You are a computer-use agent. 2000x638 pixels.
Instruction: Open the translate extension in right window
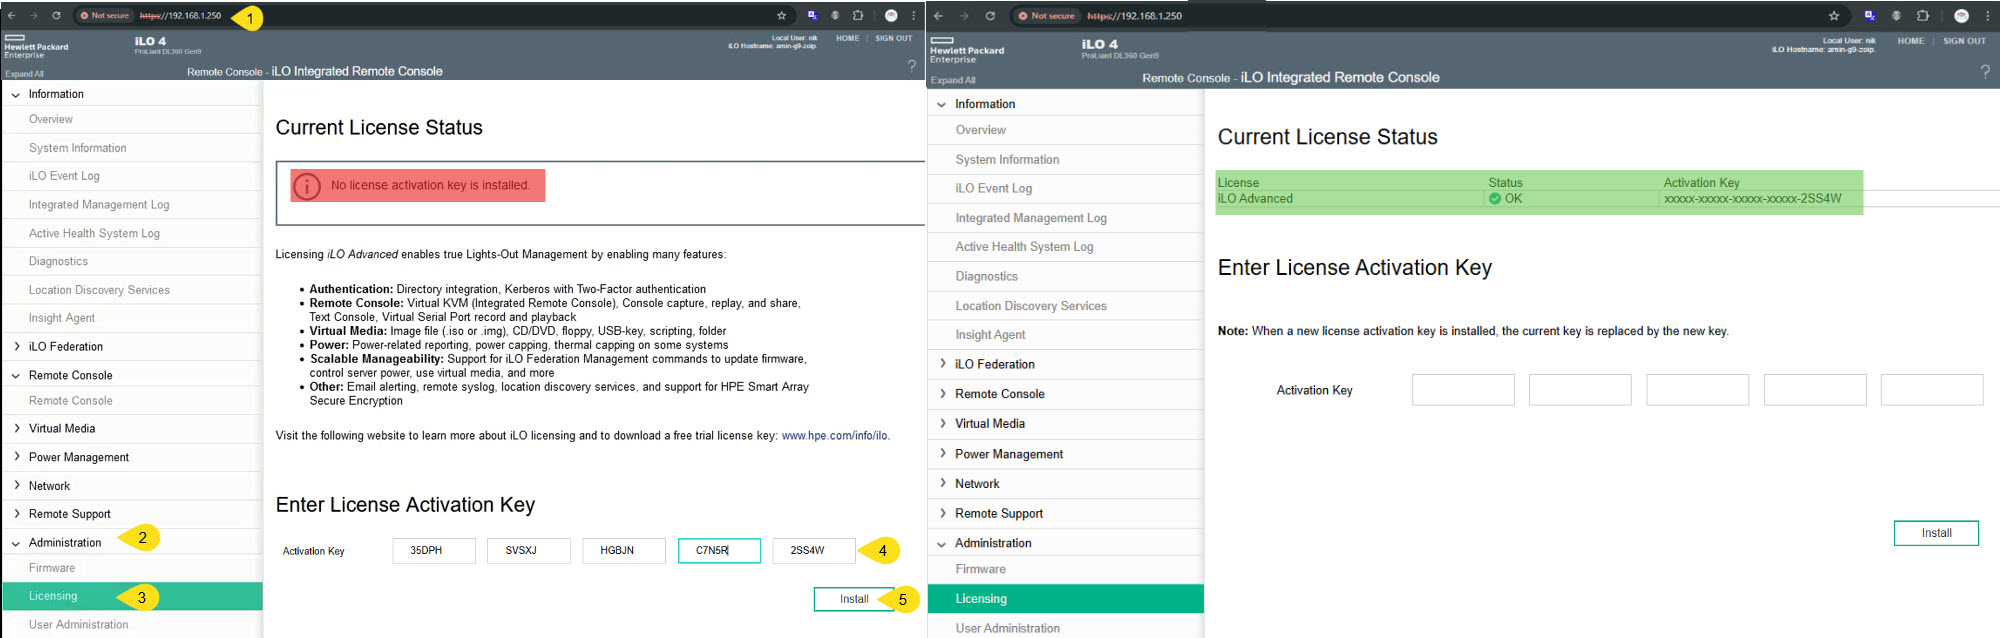(x=1868, y=16)
